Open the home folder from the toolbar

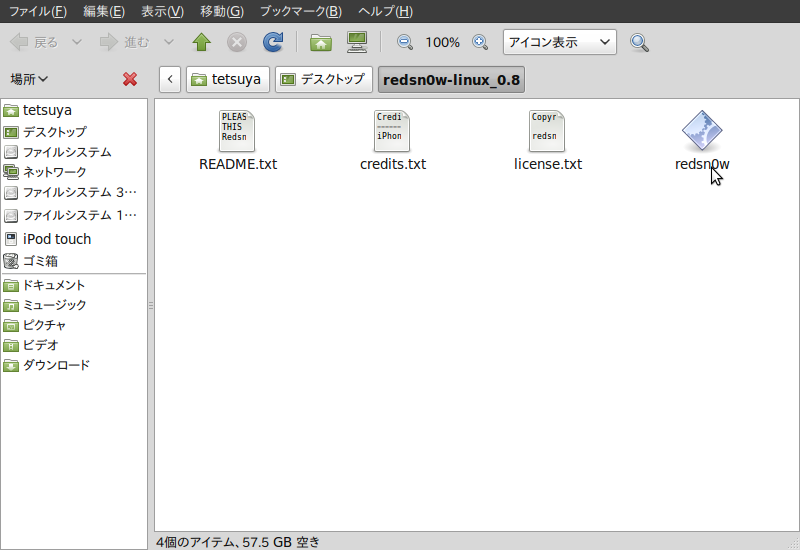[x=321, y=42]
